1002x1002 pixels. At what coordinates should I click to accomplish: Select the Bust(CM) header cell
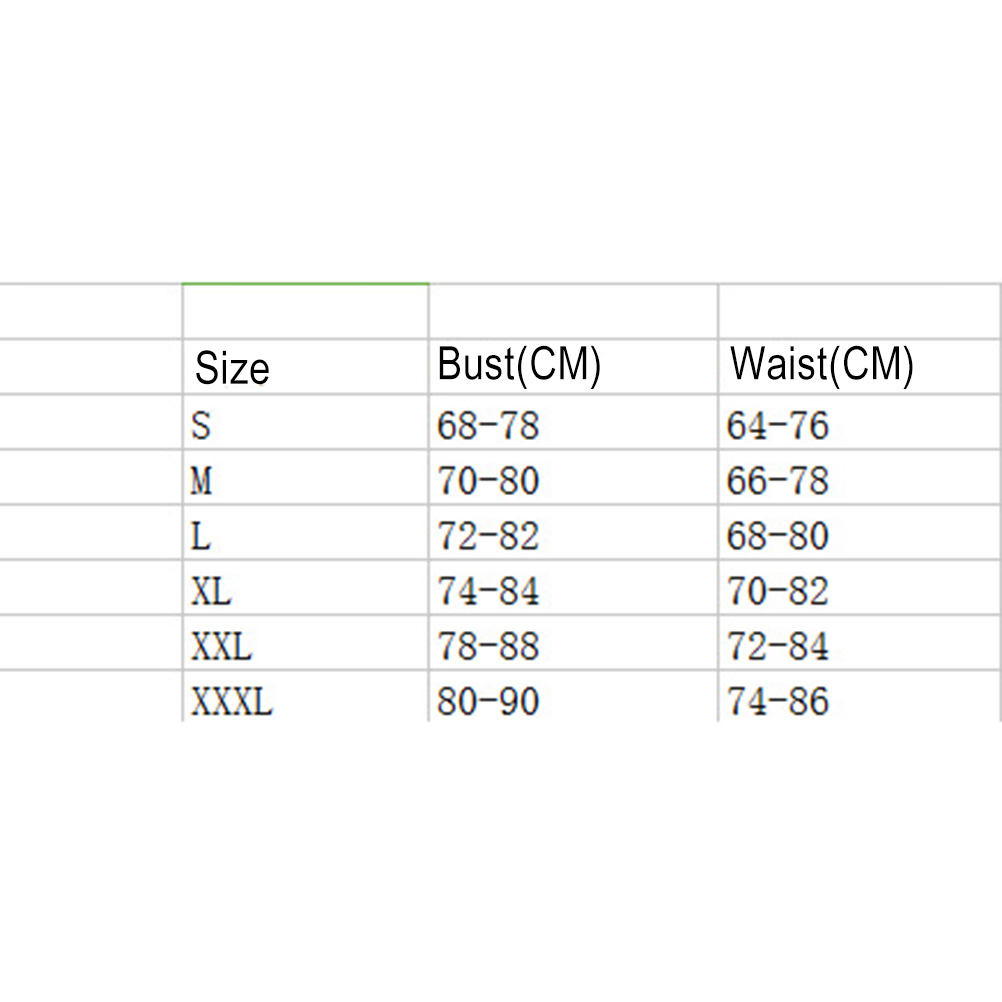point(519,366)
